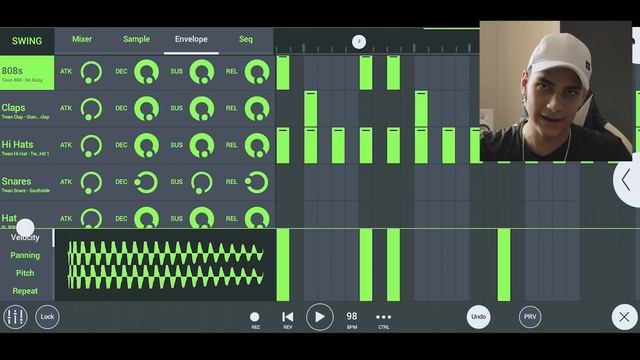Screen dimensions: 640x360
Task: Switch to the Seq tab
Action: 246,40
